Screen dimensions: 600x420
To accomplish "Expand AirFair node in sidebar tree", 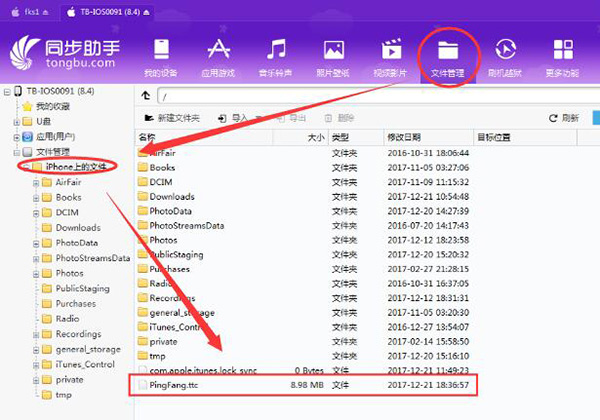I will pyautogui.click(x=36, y=183).
